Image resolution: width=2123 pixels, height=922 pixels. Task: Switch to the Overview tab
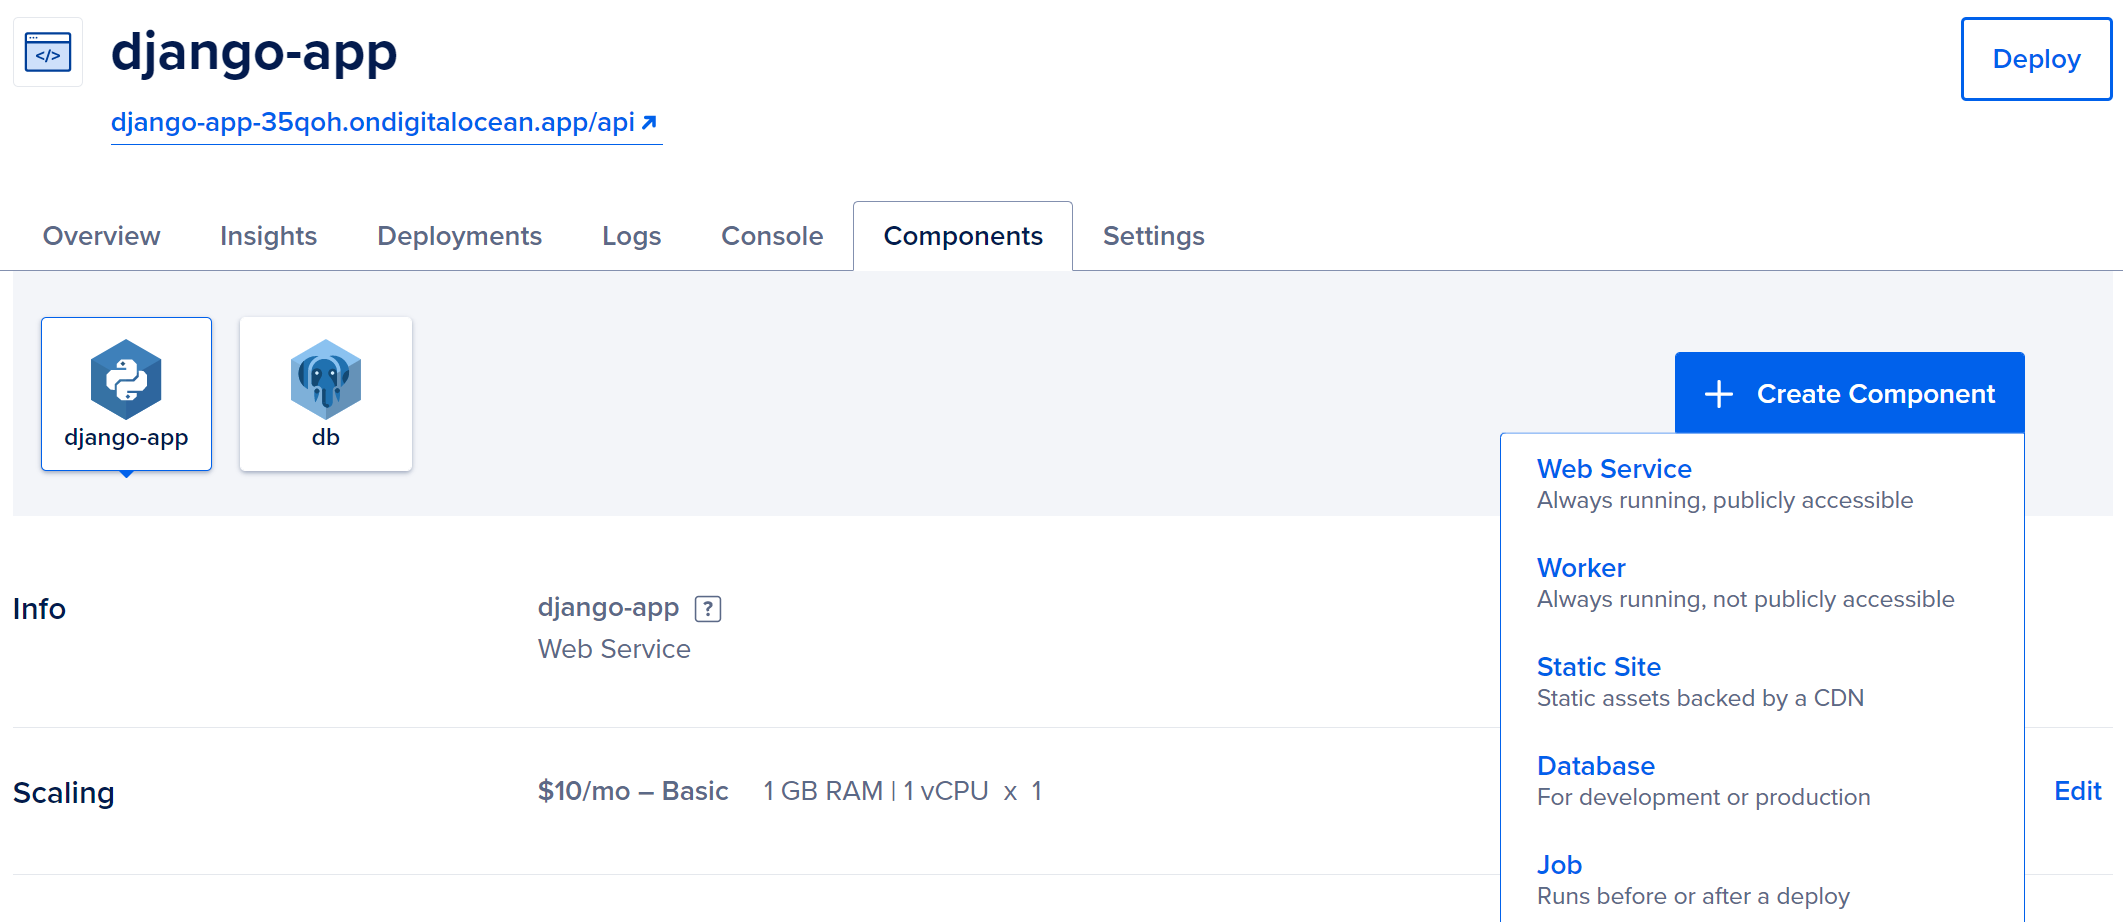click(101, 236)
